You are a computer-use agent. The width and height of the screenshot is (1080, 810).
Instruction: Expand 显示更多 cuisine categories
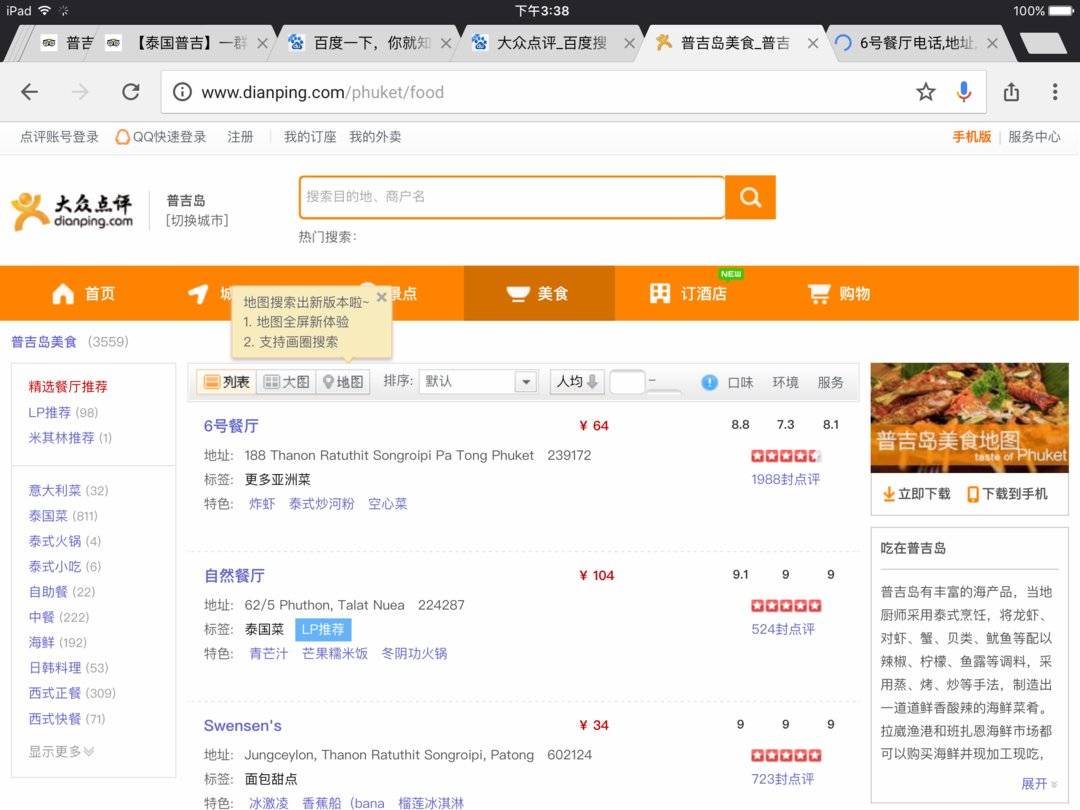click(x=61, y=751)
